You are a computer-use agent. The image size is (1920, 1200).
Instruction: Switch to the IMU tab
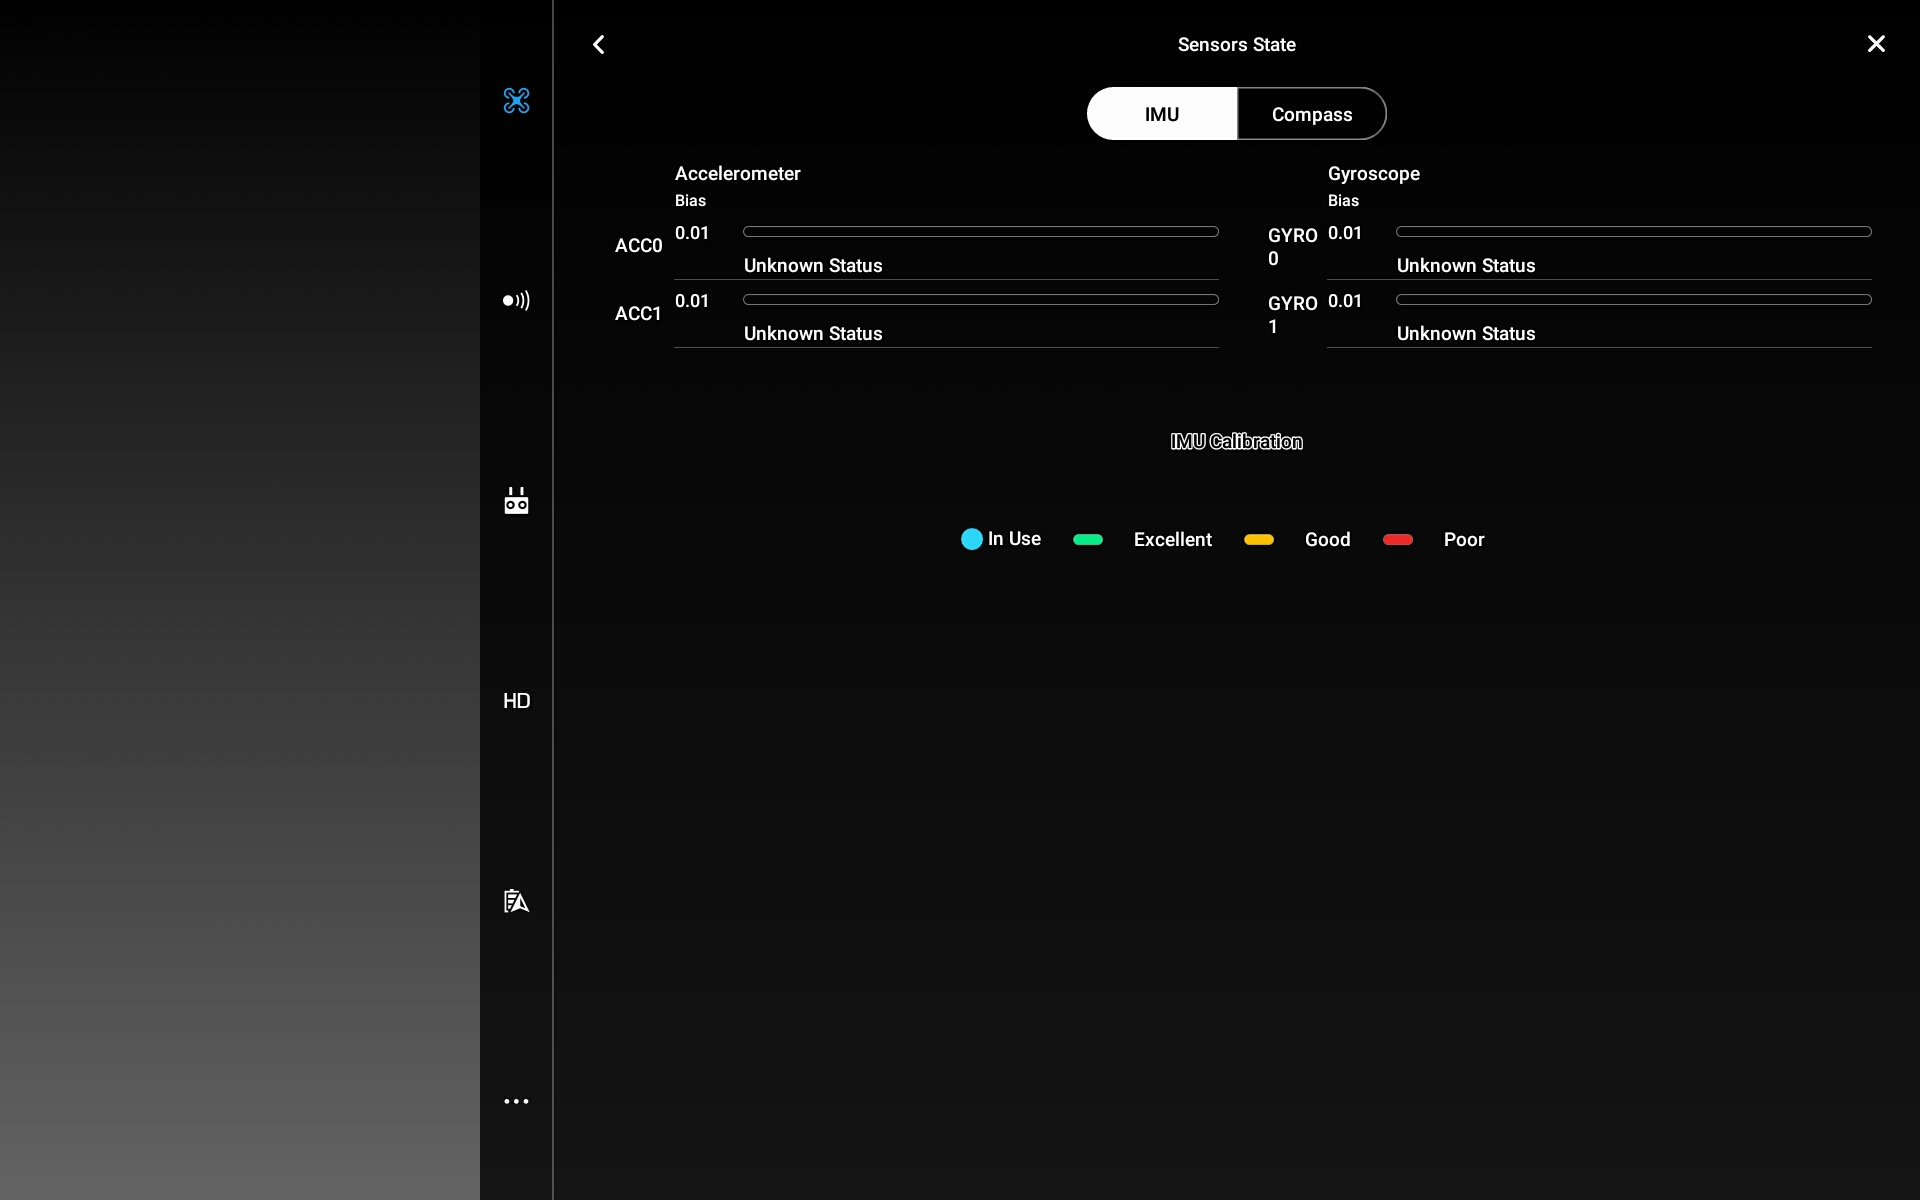tap(1162, 113)
